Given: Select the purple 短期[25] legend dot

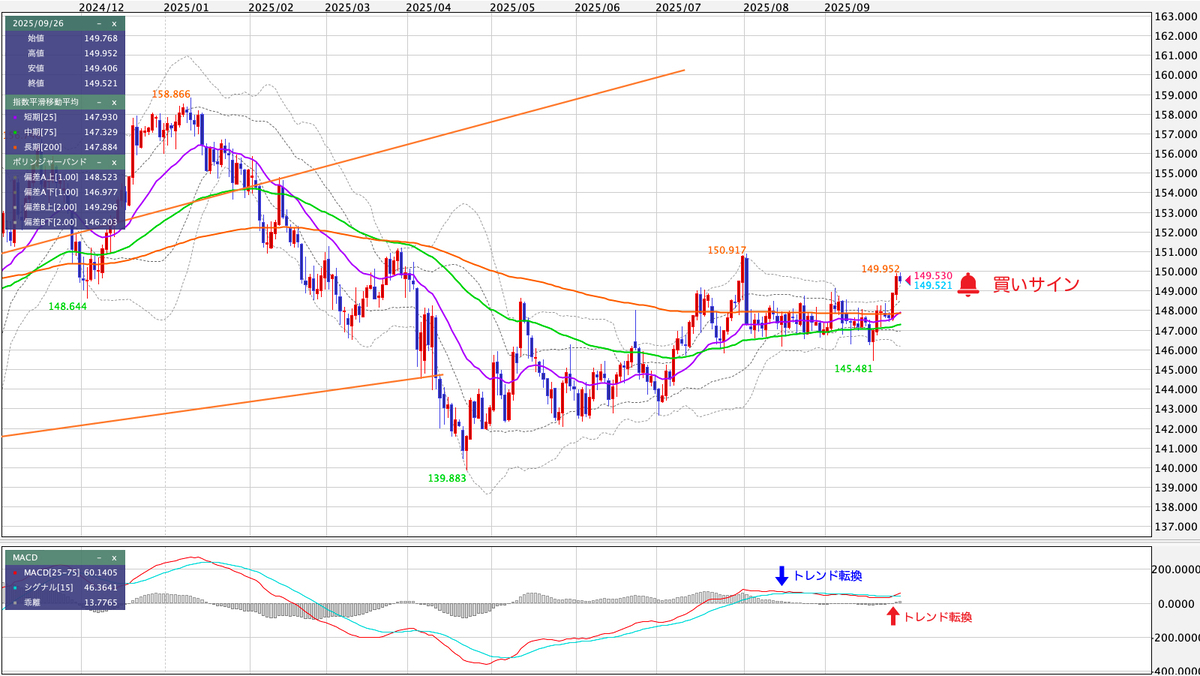Looking at the screenshot, I should pos(15,117).
